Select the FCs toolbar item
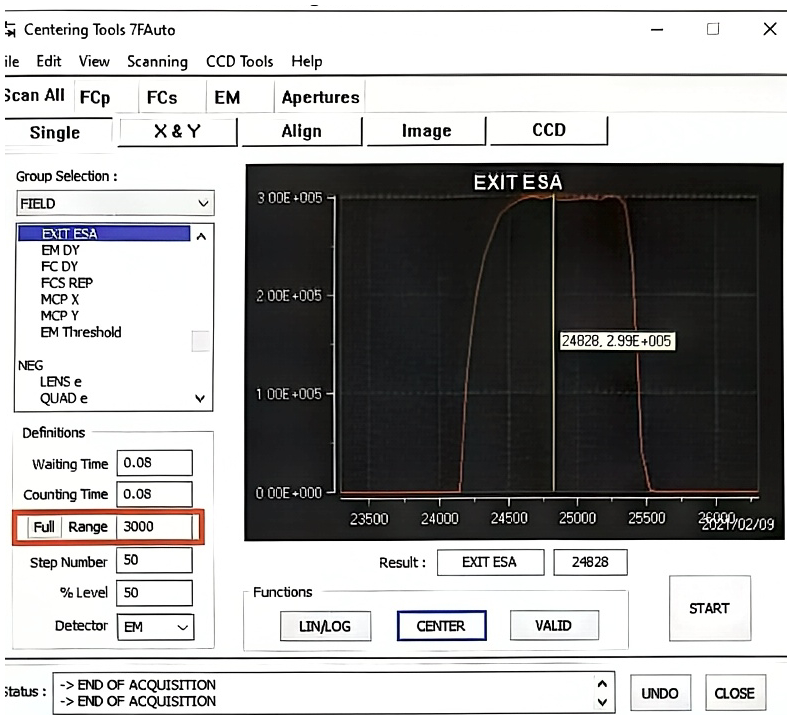The image size is (792, 720). tap(162, 97)
